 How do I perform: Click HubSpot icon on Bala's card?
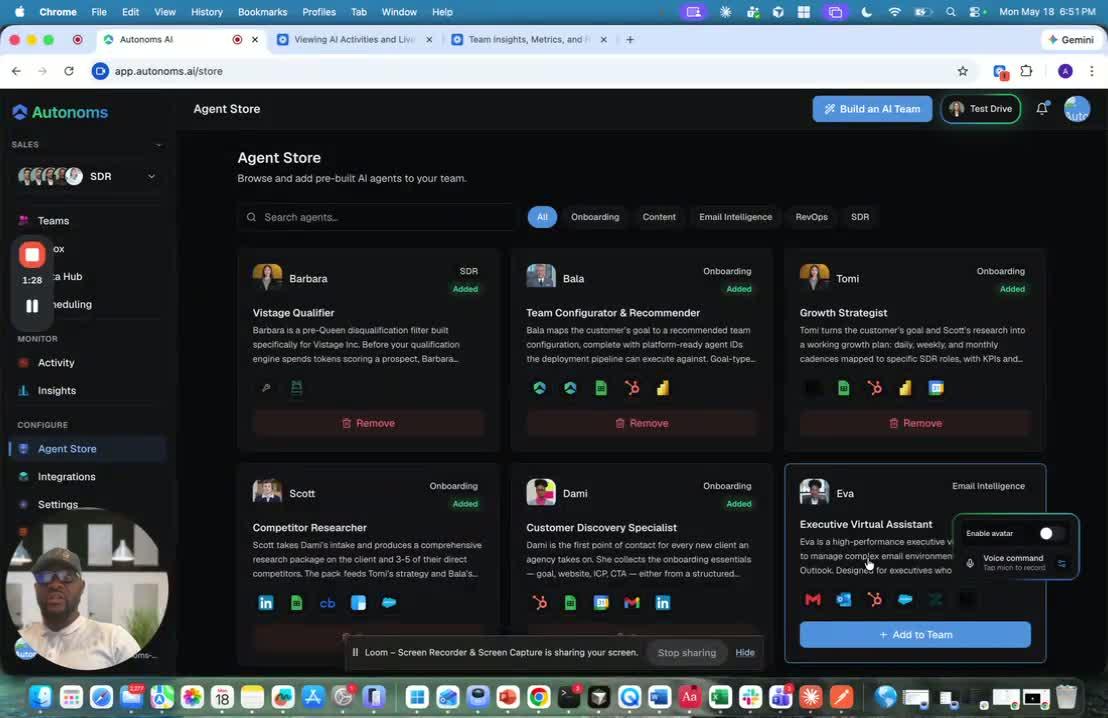click(632, 387)
